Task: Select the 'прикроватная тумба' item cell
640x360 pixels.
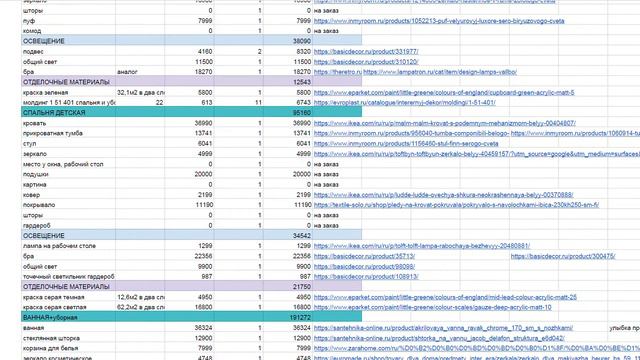Action: [68, 133]
